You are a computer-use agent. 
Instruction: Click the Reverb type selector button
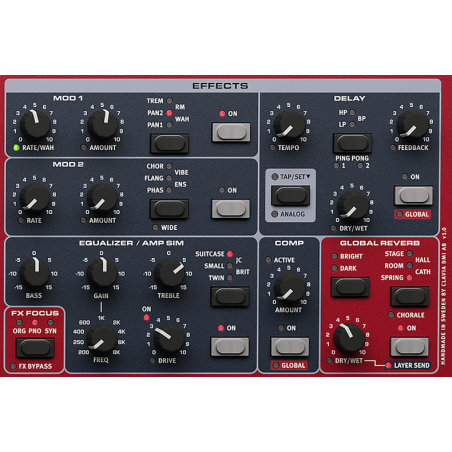pyautogui.click(x=410, y=296)
